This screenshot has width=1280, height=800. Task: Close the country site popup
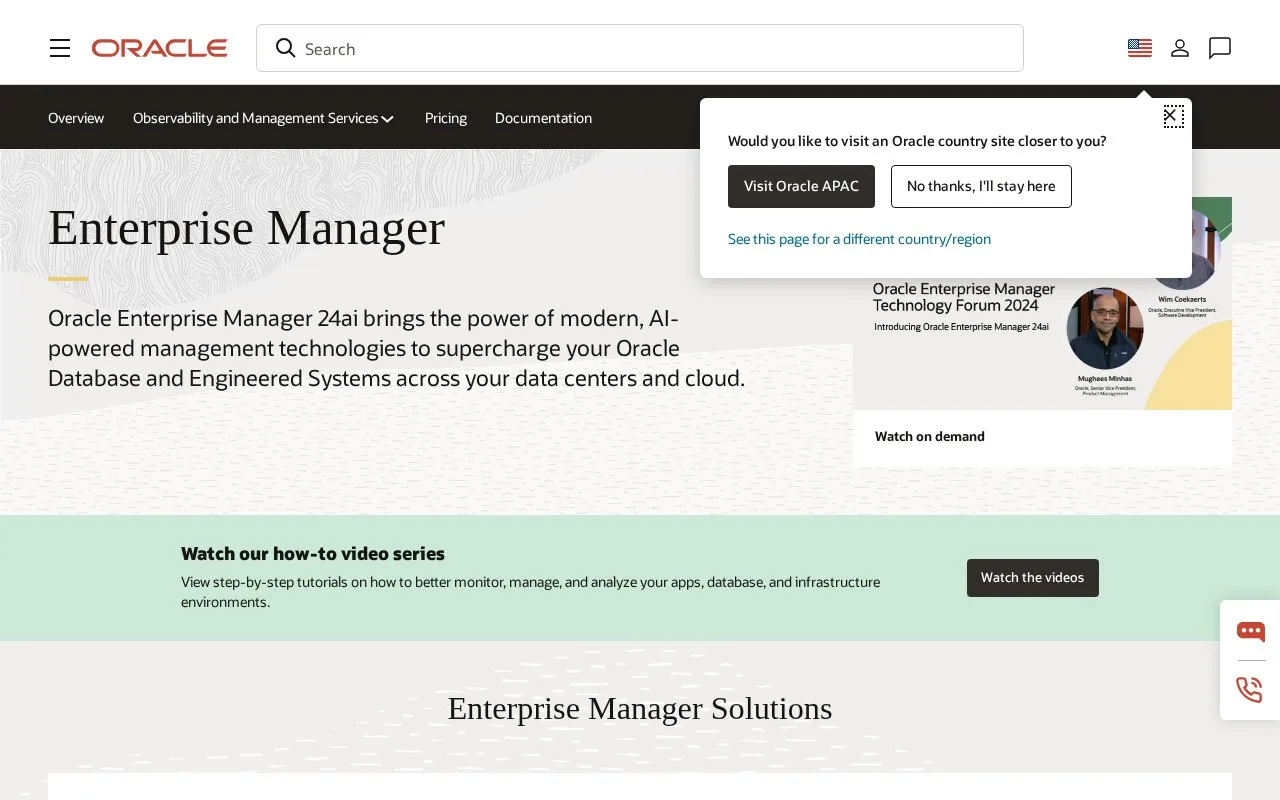pyautogui.click(x=1173, y=116)
